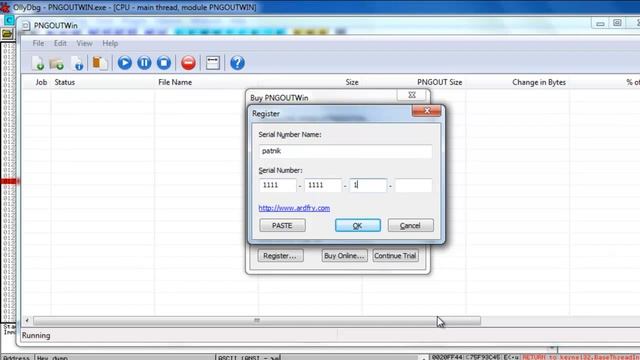Screen dimensions: 640x360
Task: Click the OllyDbg C window icon
Action: tap(9, 20)
